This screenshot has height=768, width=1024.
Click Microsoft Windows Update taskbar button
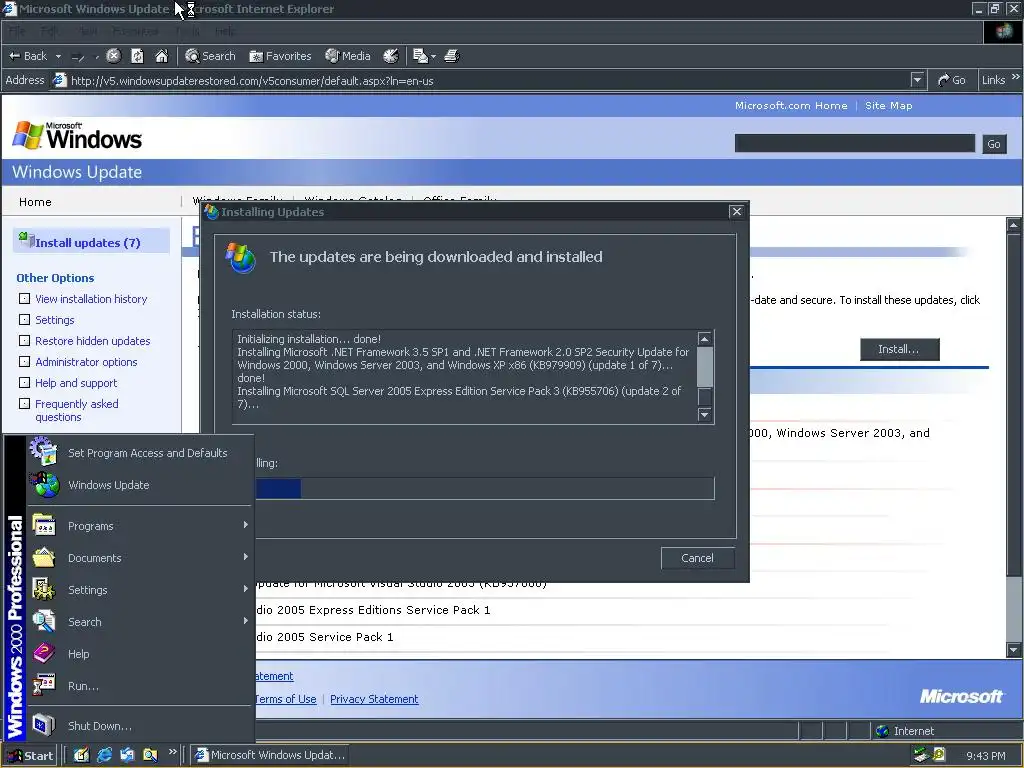[x=270, y=755]
